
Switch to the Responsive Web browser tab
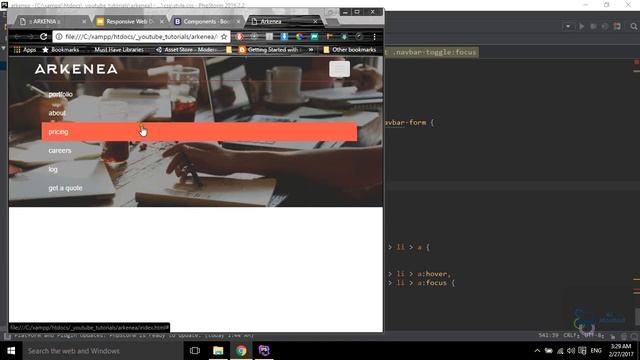[x=130, y=21]
